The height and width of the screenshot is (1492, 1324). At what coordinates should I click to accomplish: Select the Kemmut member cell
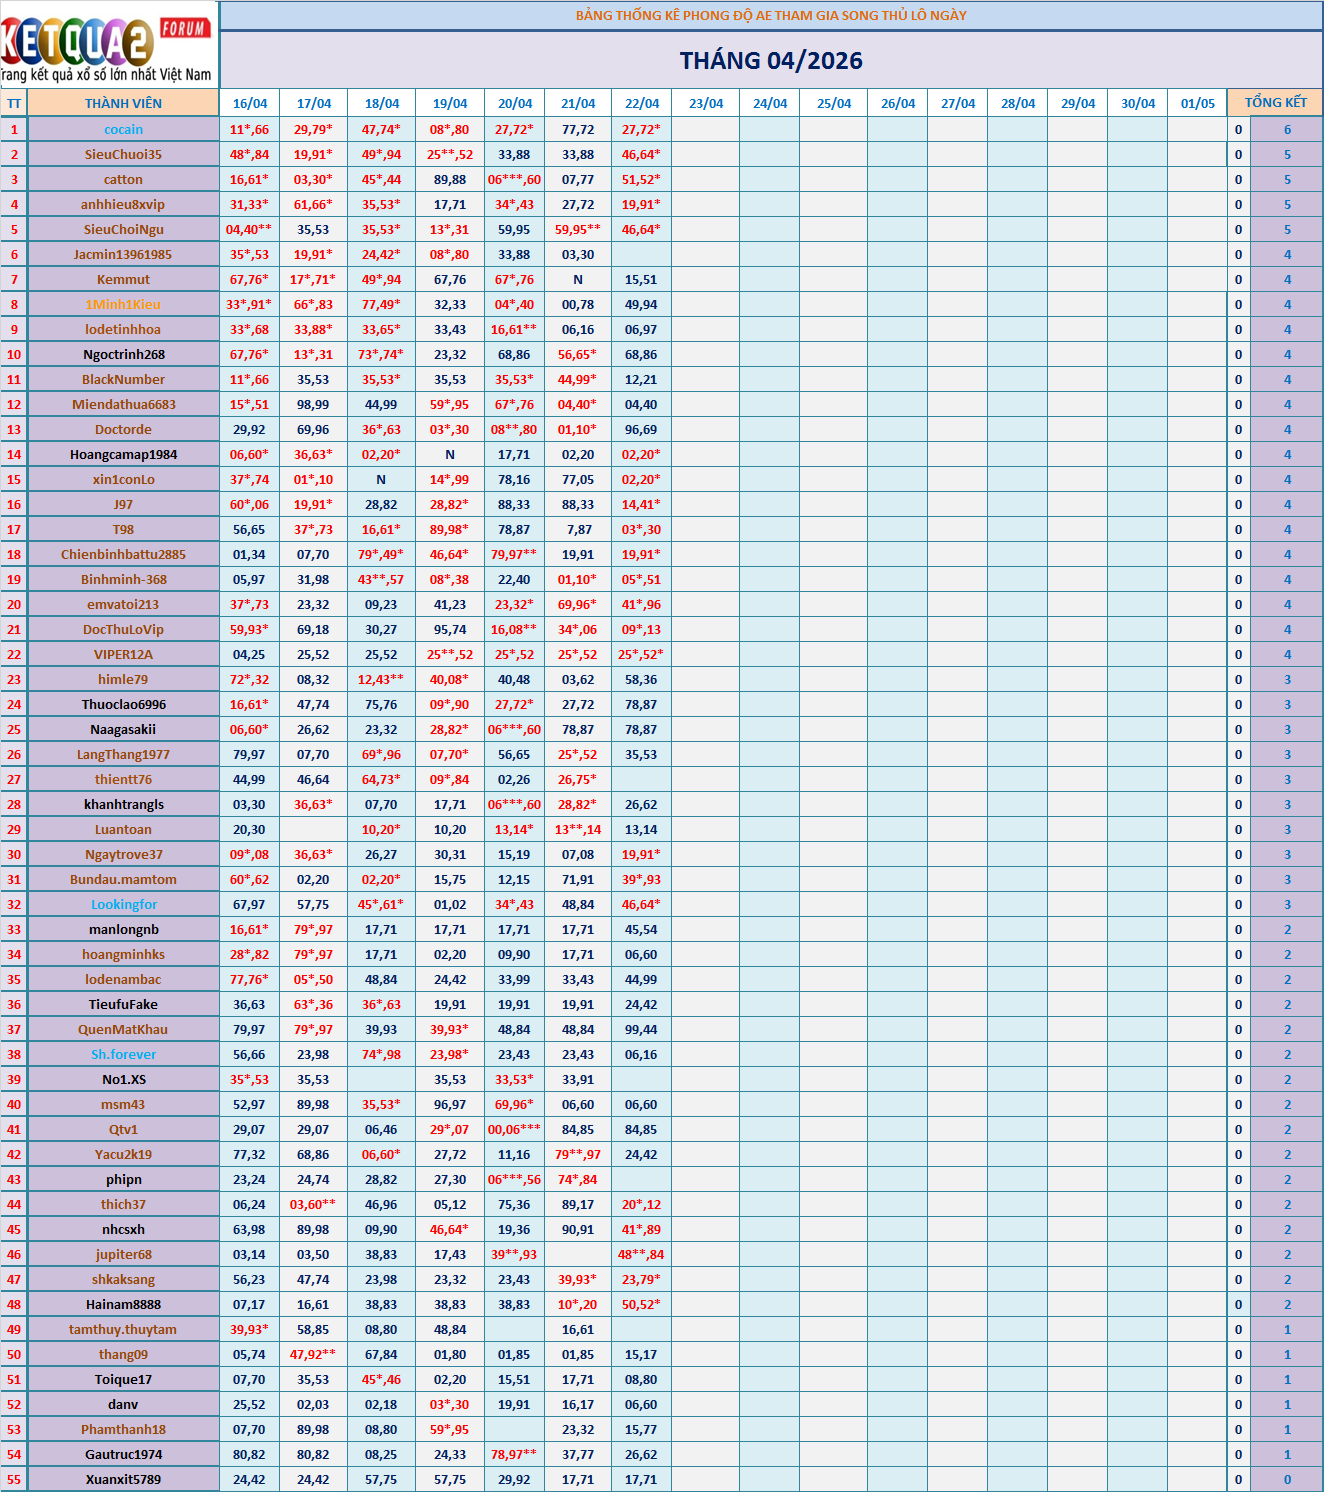pyautogui.click(x=123, y=279)
